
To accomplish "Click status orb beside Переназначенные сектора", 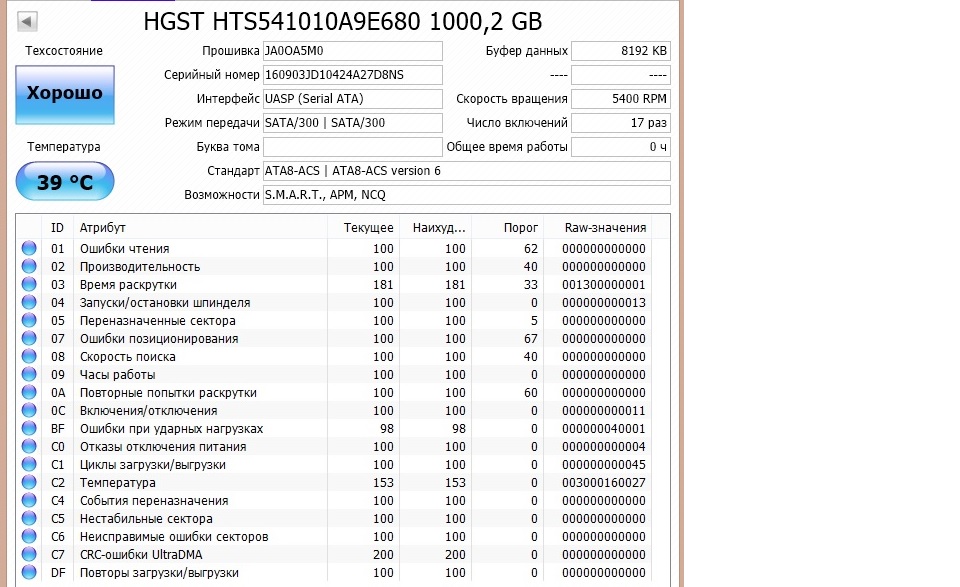I will pyautogui.click(x=28, y=321).
